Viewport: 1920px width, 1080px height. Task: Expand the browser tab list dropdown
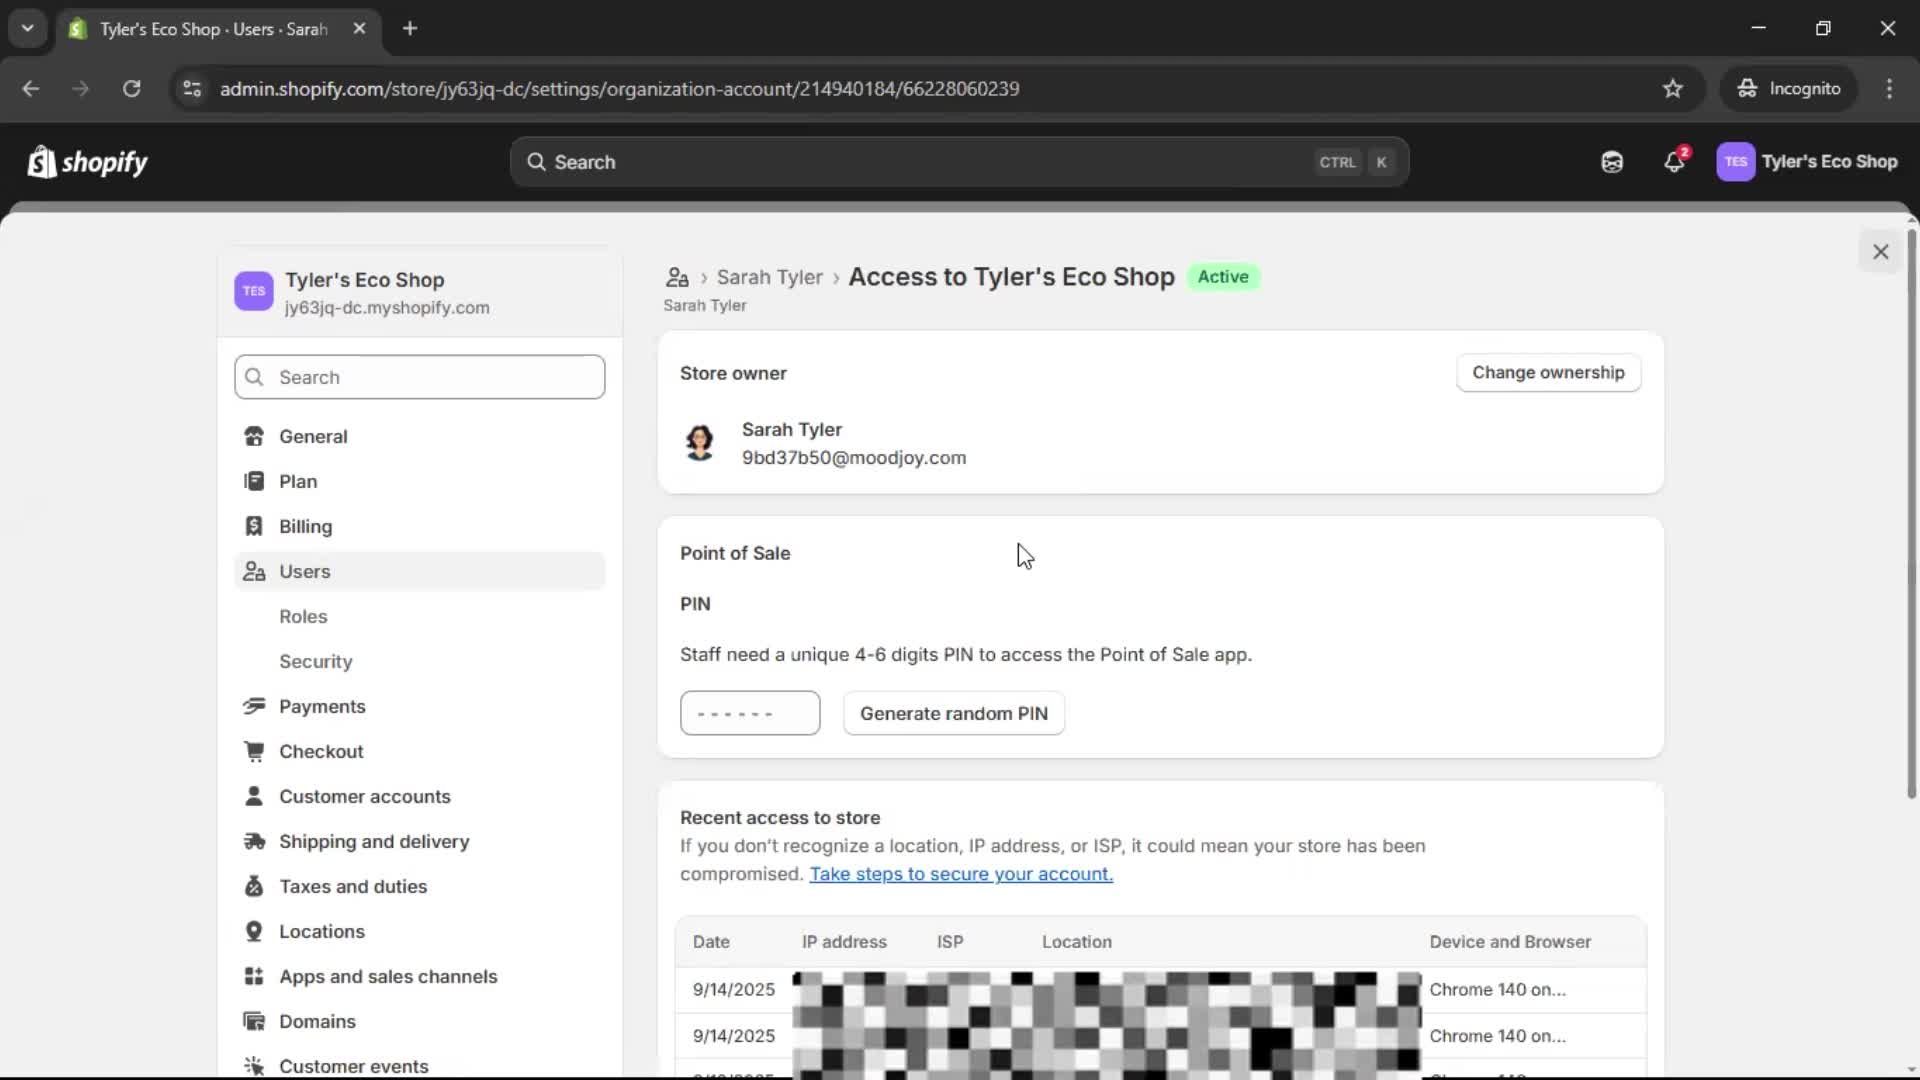pyautogui.click(x=27, y=28)
